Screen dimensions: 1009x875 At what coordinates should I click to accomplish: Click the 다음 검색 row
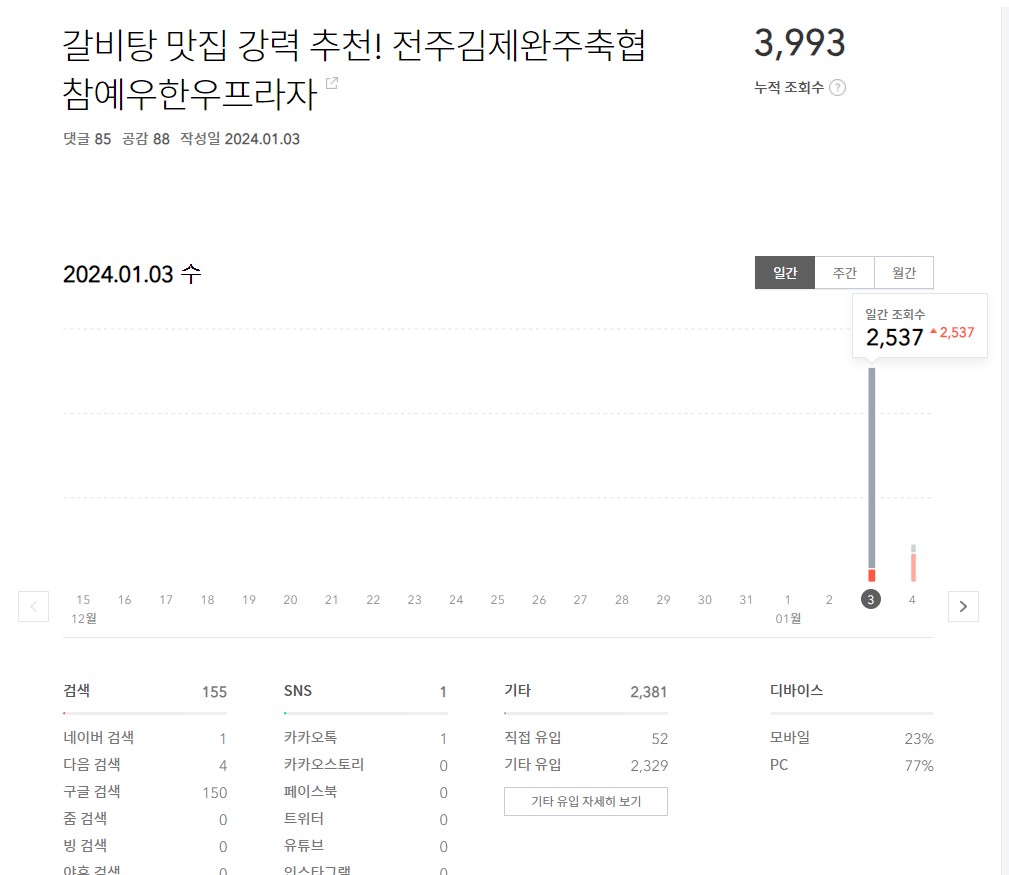[x=145, y=765]
